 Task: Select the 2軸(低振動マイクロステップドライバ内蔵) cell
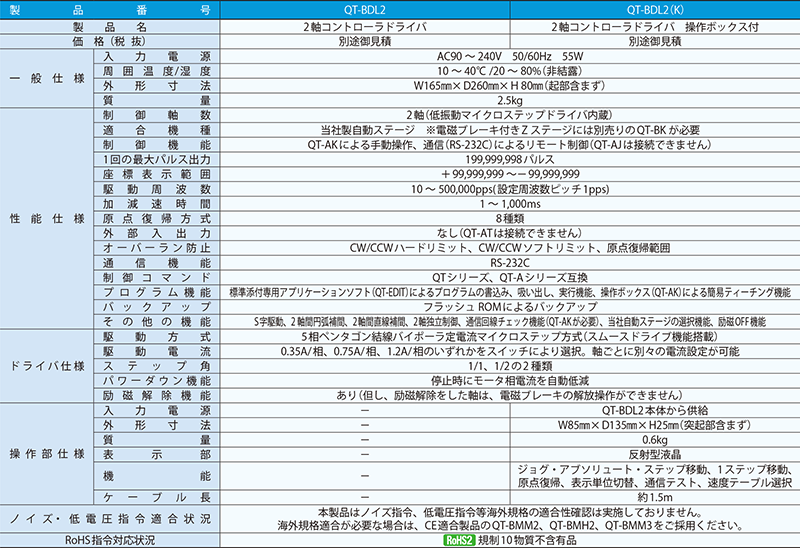tap(510, 115)
